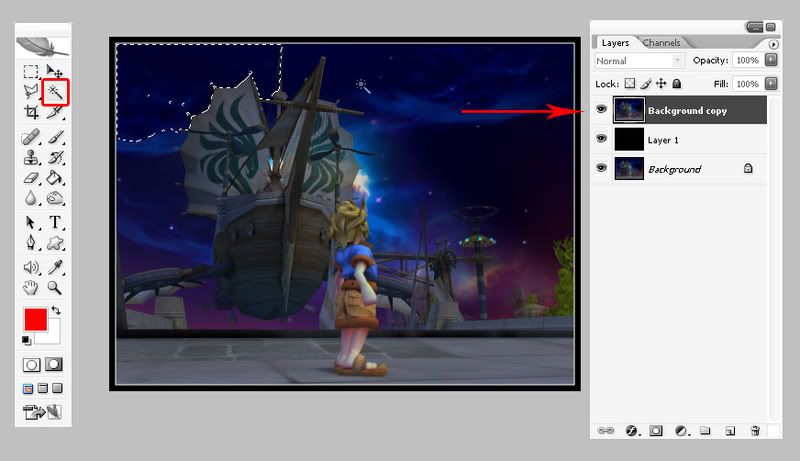Select the Brush tool
800x461 pixels.
click(55, 137)
